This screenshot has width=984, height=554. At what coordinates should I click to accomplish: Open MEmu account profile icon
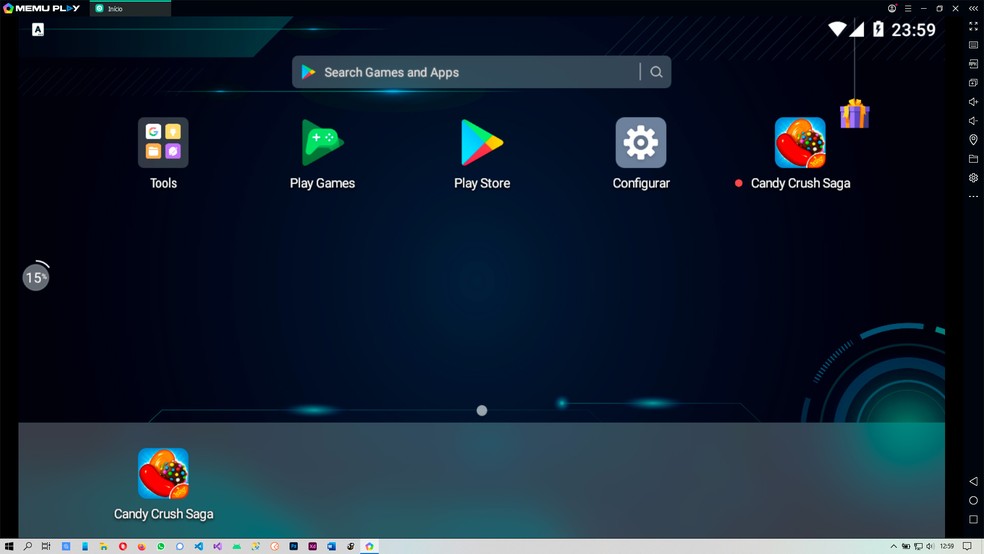coord(892,9)
